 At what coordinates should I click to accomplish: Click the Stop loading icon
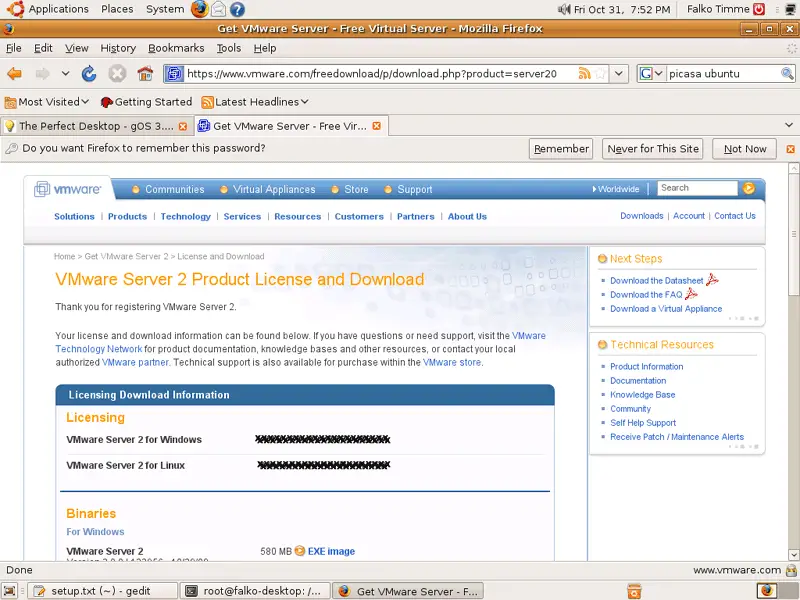point(117,74)
